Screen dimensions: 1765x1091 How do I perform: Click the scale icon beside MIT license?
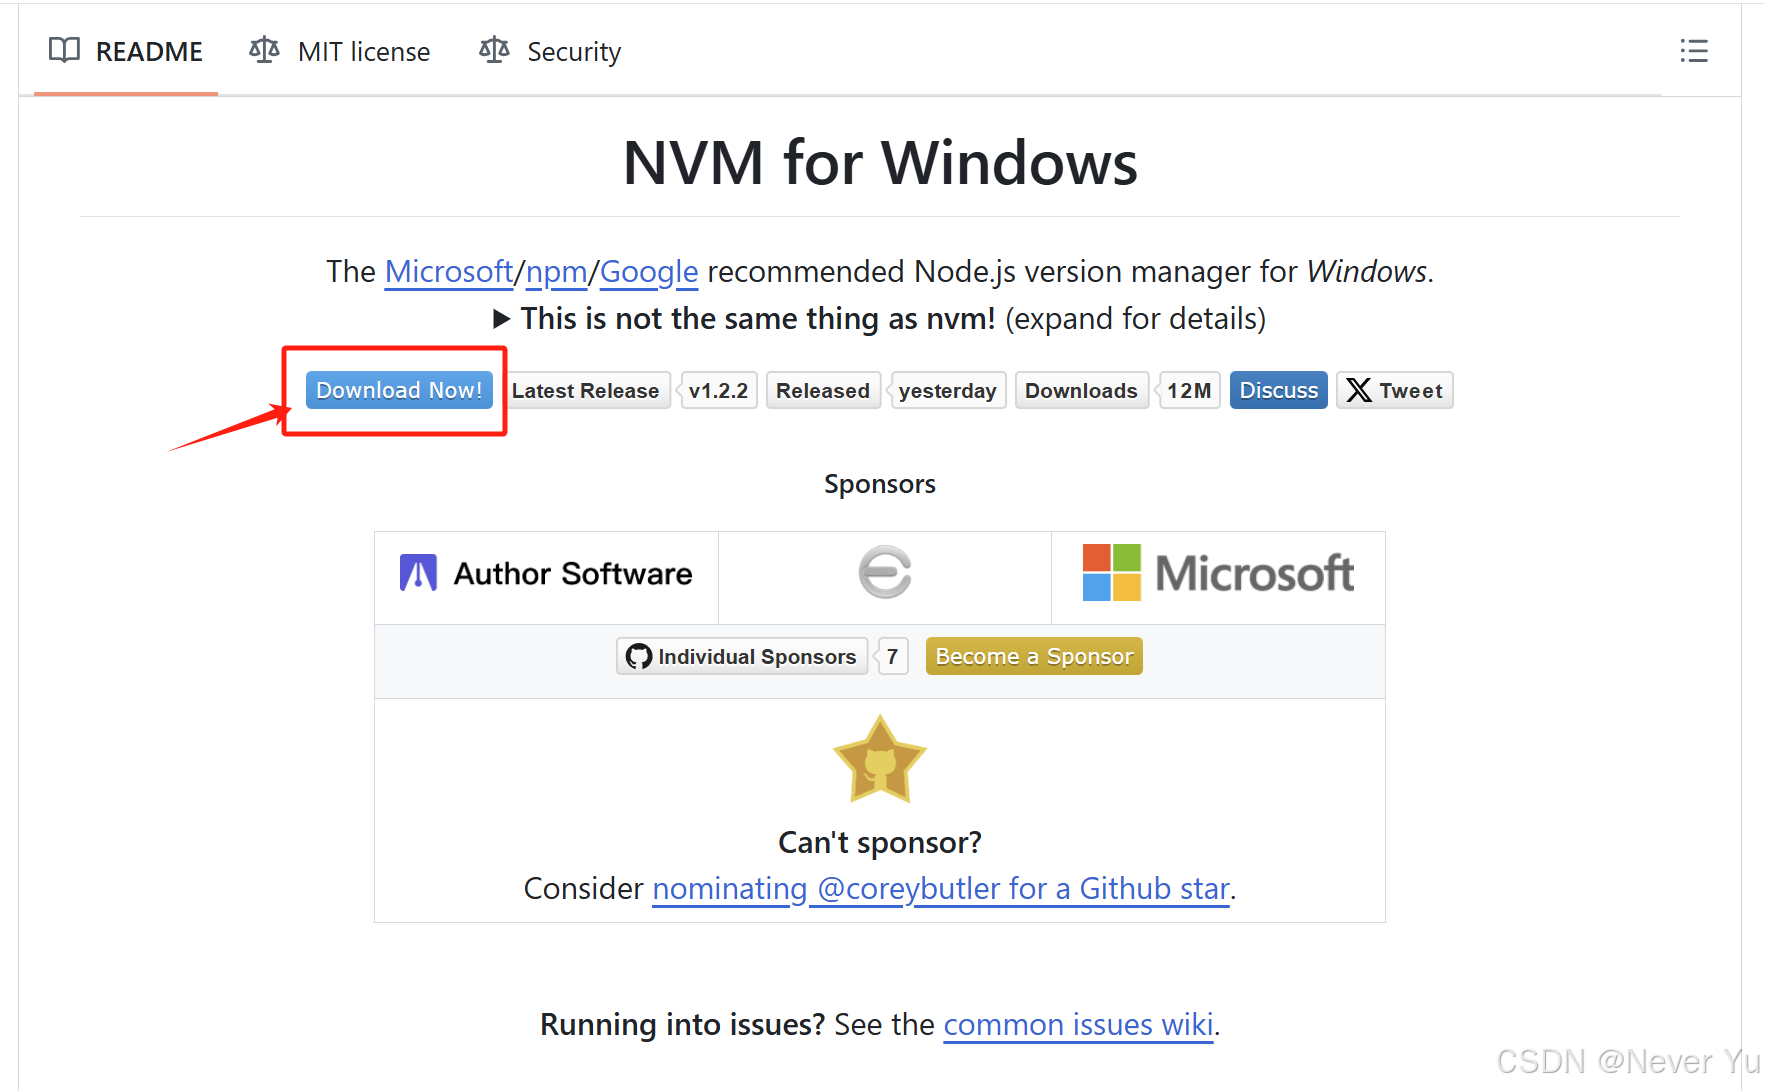264,50
